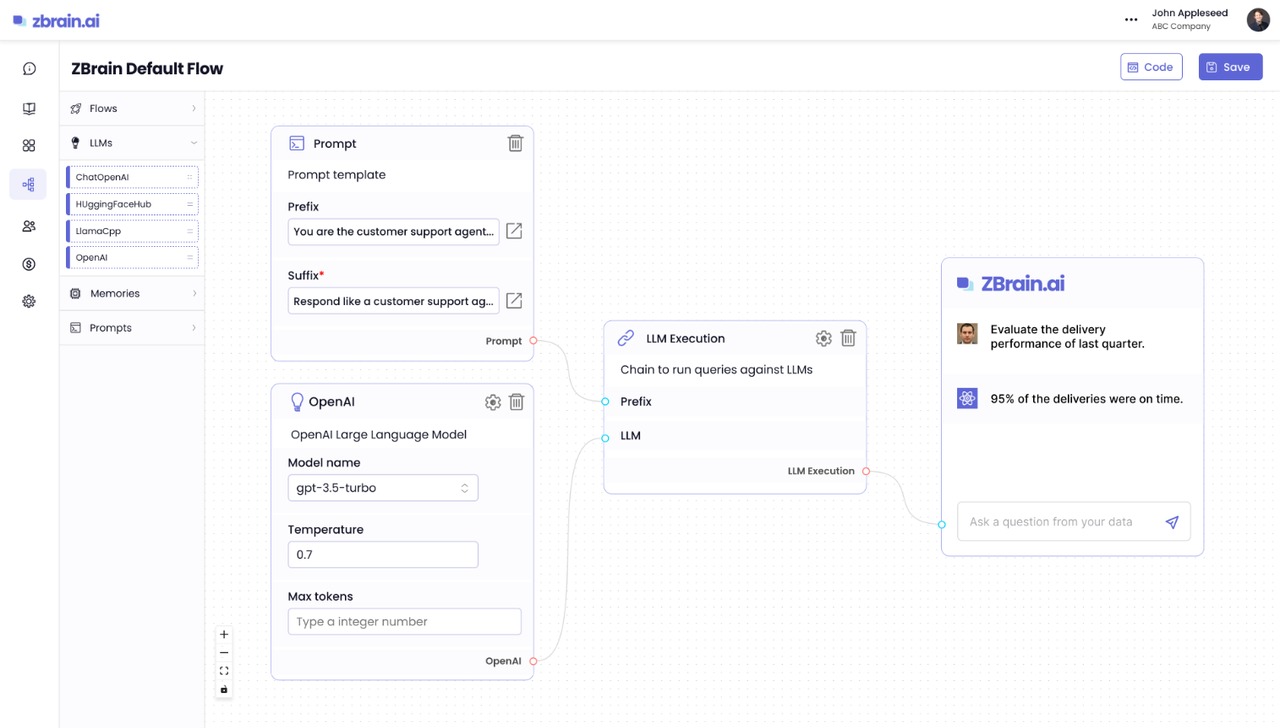The image size is (1280, 728).
Task: Click the LLM input connector on LLM Execution
Action: tap(605, 438)
